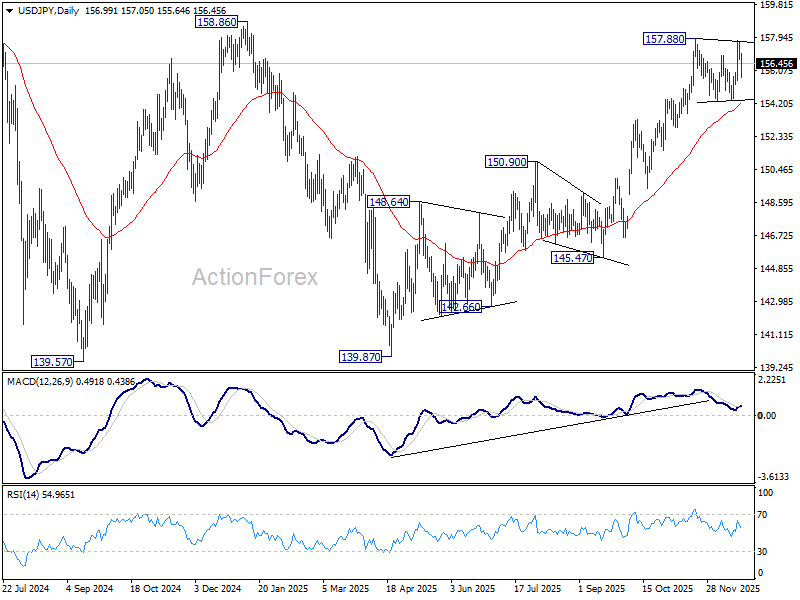Click the 5 Mar 2025 date label
Viewport: 800px width, 600px height.
pyautogui.click(x=346, y=589)
